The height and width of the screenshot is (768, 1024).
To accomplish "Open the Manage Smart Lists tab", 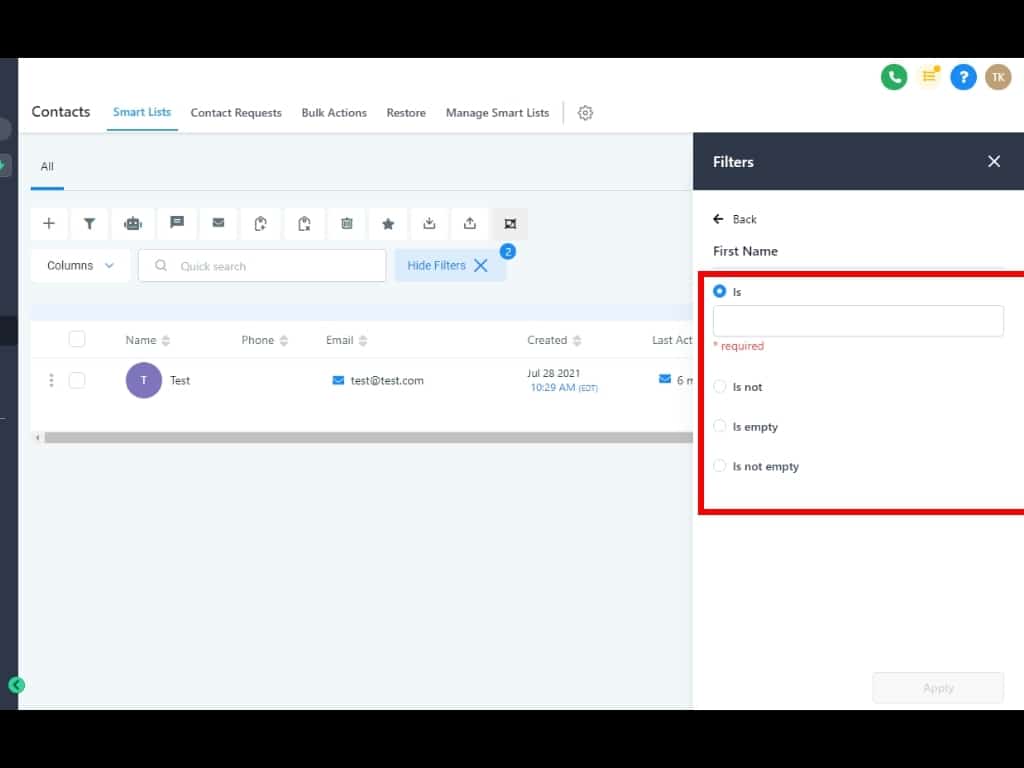I will point(497,113).
